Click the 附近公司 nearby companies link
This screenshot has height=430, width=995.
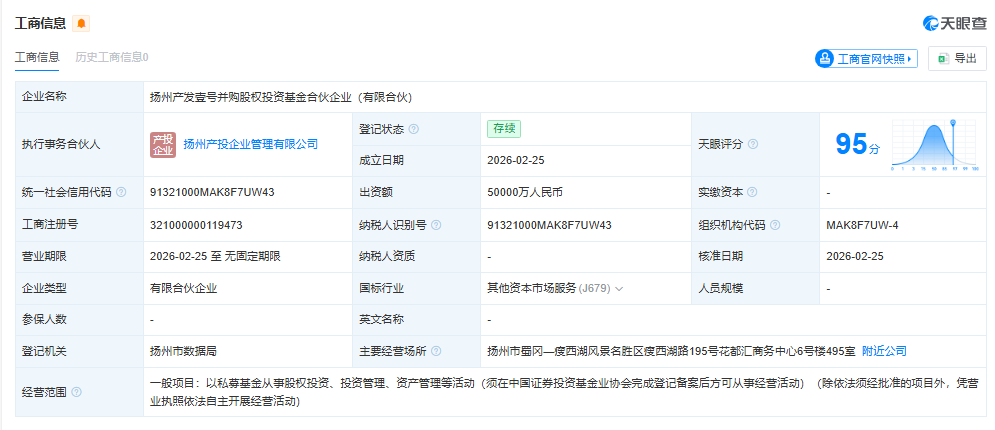point(884,351)
